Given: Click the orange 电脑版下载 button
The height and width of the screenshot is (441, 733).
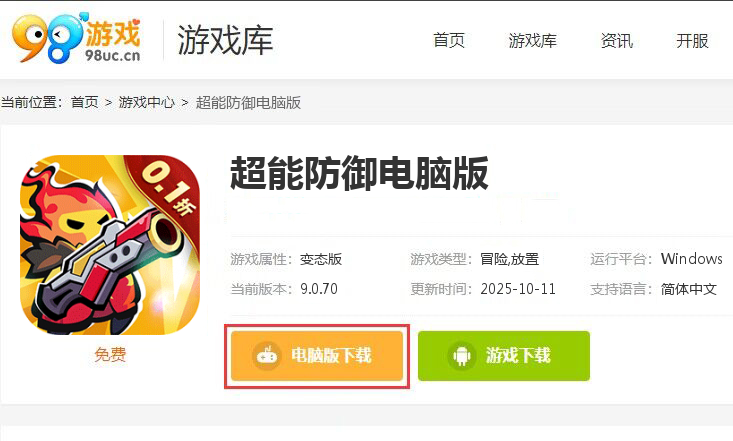Looking at the screenshot, I should point(317,356).
